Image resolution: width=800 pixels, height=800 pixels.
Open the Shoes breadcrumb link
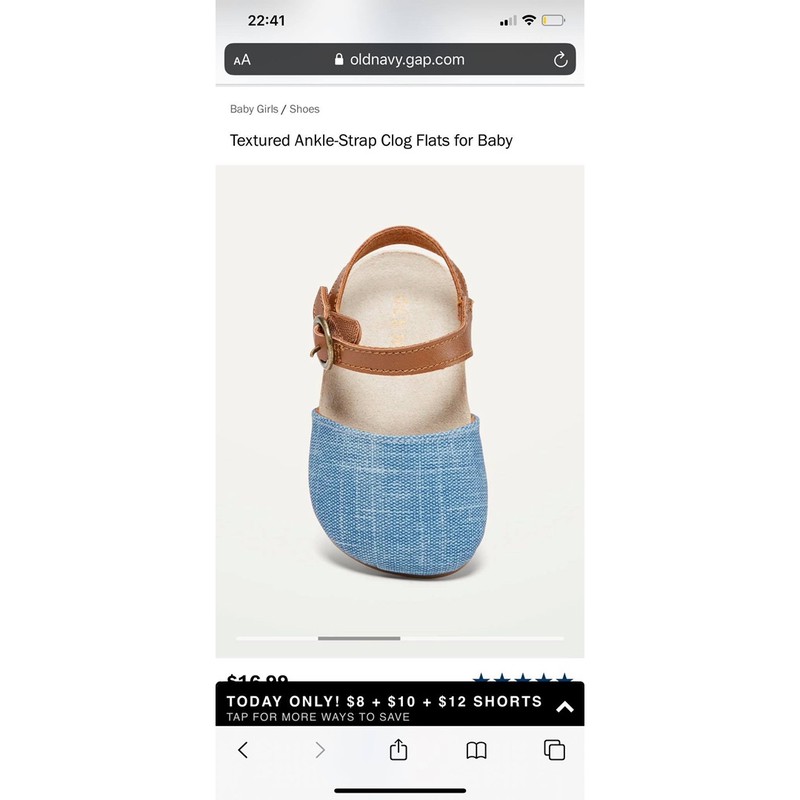[305, 109]
